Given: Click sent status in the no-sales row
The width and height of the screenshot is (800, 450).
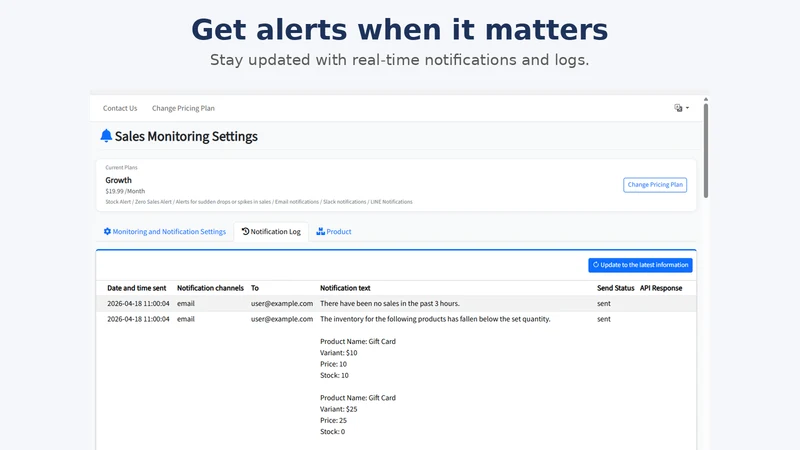Looking at the screenshot, I should 604,304.
